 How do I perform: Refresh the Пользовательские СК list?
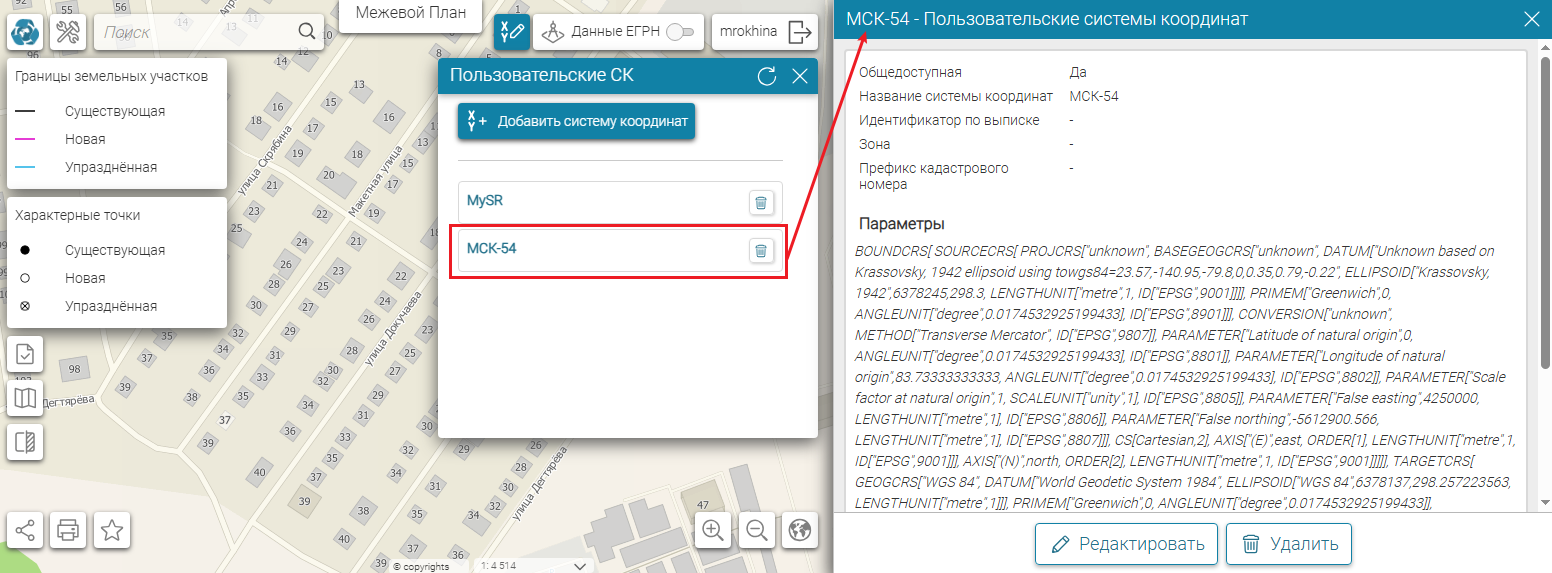click(767, 76)
